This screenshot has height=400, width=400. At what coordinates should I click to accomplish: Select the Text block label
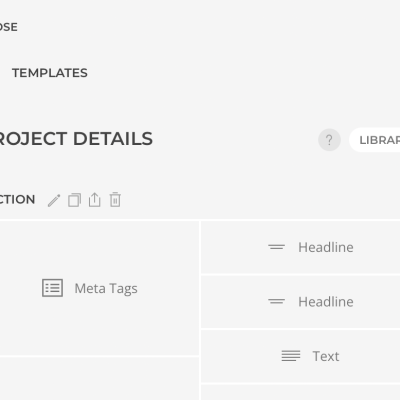tap(326, 356)
